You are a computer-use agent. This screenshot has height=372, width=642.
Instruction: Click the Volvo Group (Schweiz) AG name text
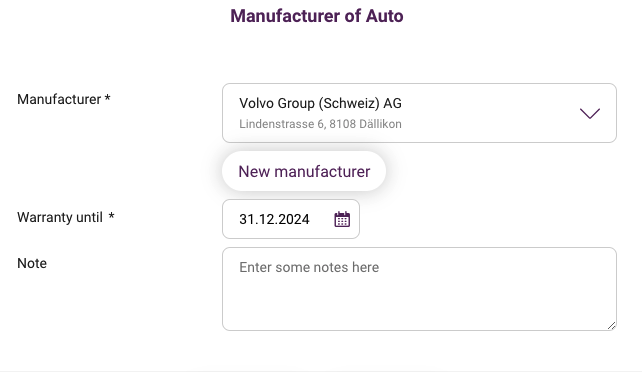[x=320, y=103]
